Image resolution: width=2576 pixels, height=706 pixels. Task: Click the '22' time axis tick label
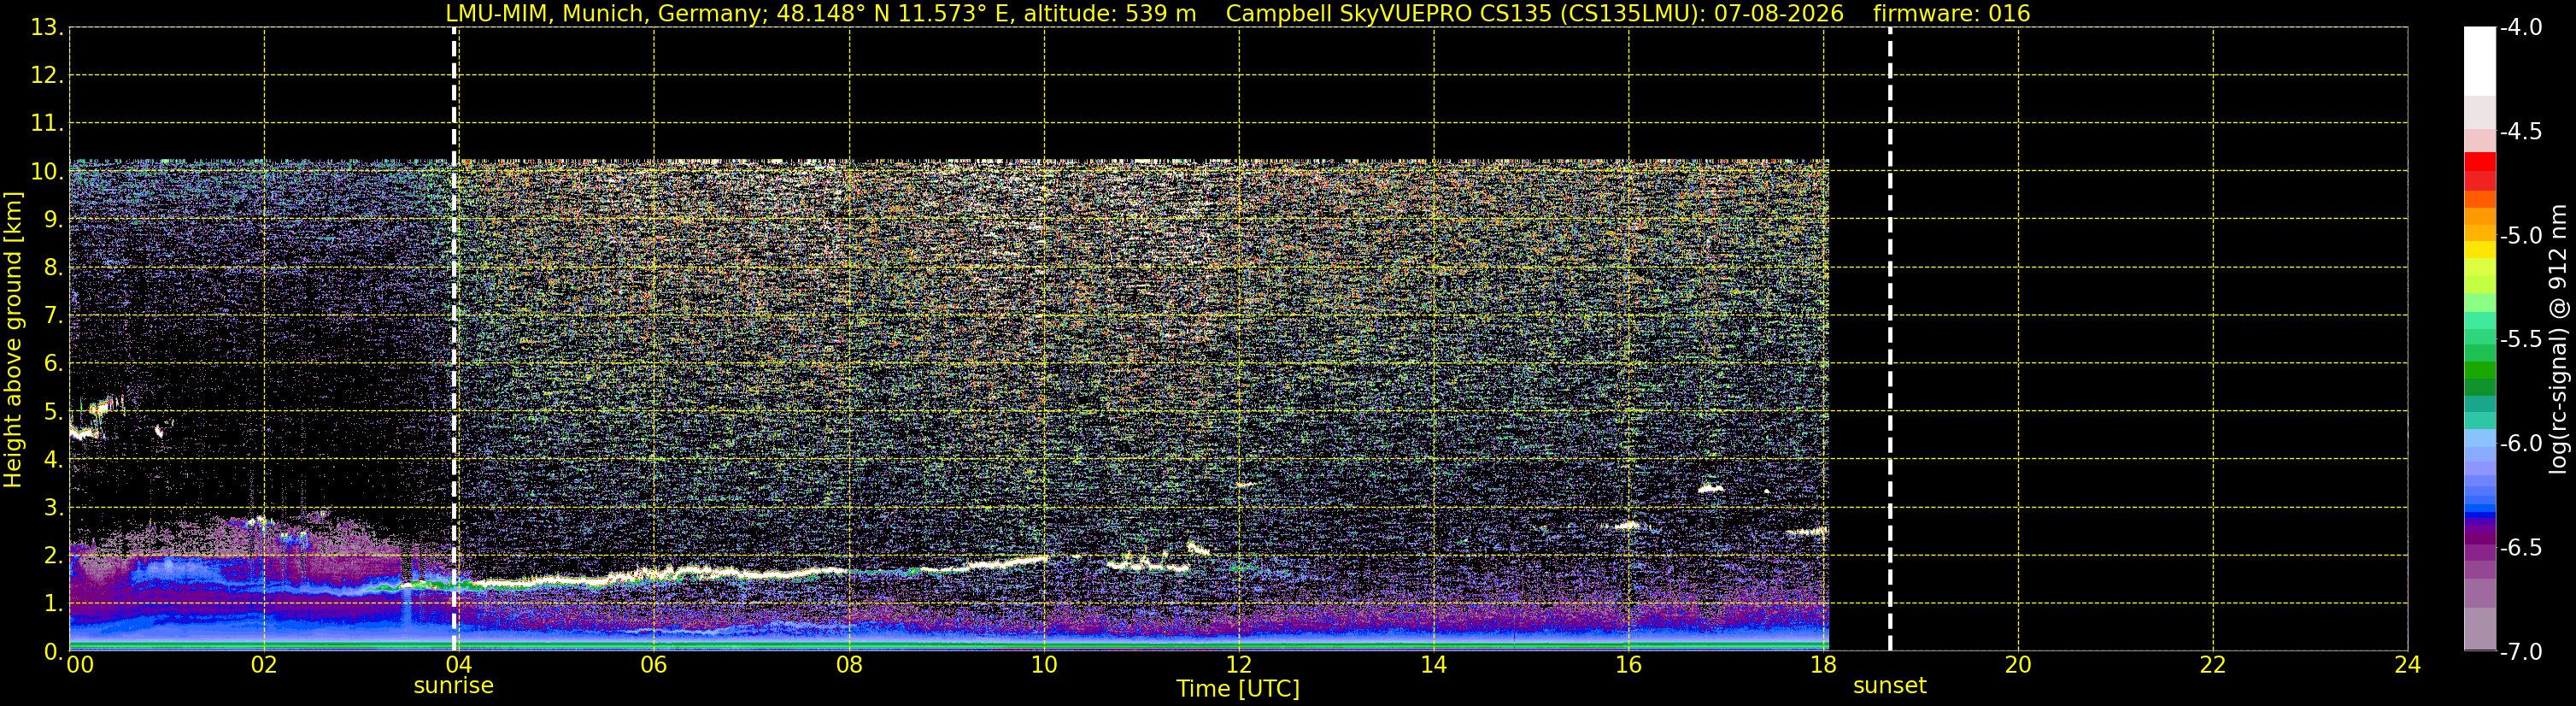pyautogui.click(x=2213, y=665)
